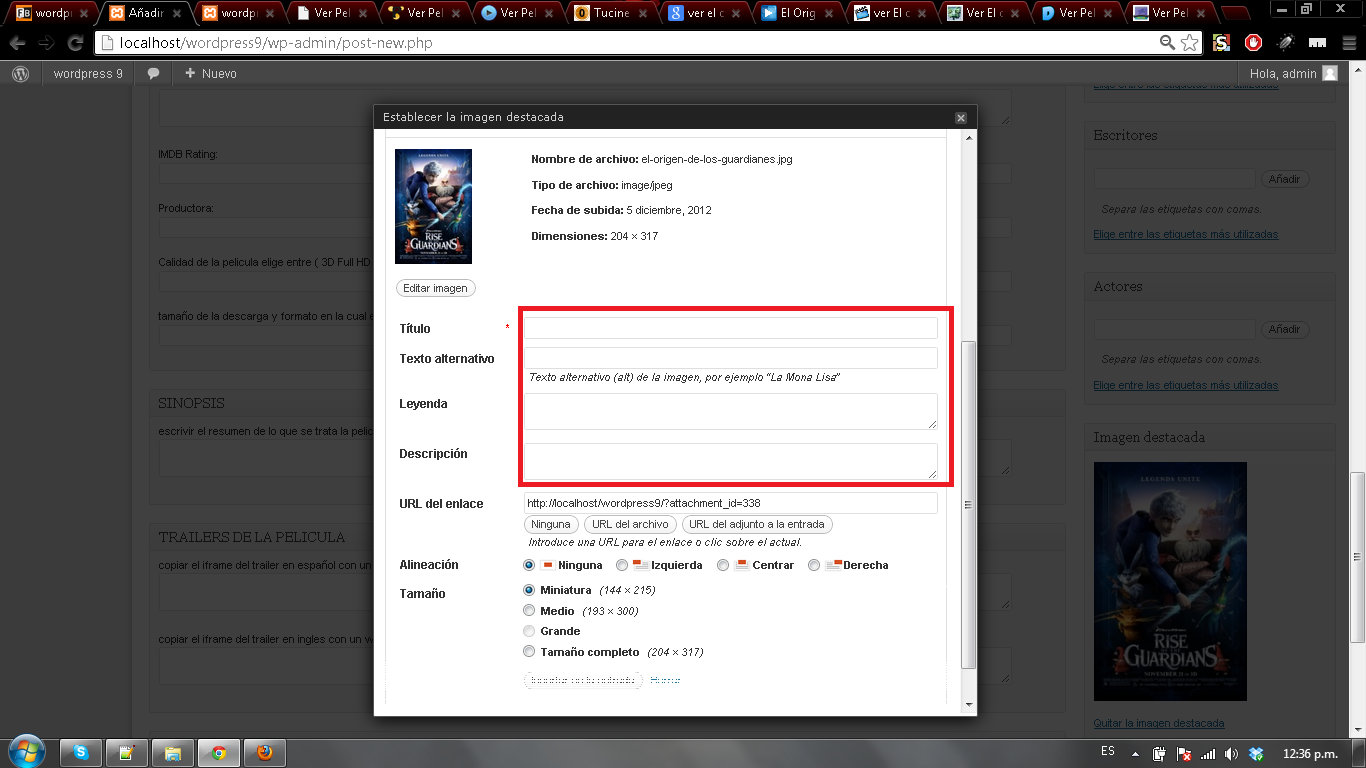Bookmark this page with the star icon

coord(1189,43)
